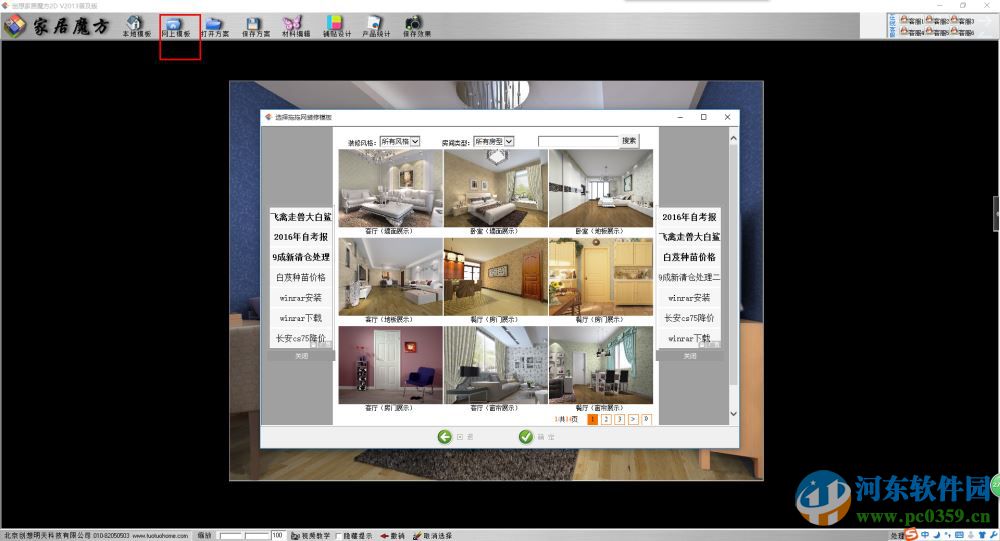Click dialog scrollbar down arrow

(733, 414)
